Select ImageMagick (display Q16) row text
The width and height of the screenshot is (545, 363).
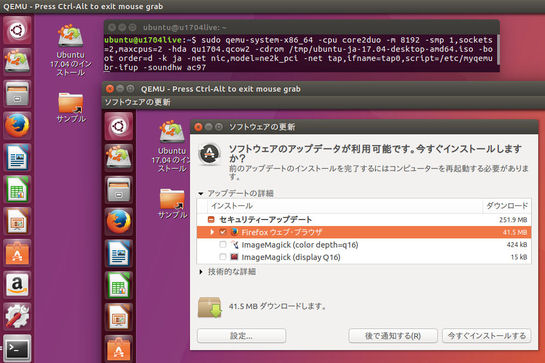point(291,257)
